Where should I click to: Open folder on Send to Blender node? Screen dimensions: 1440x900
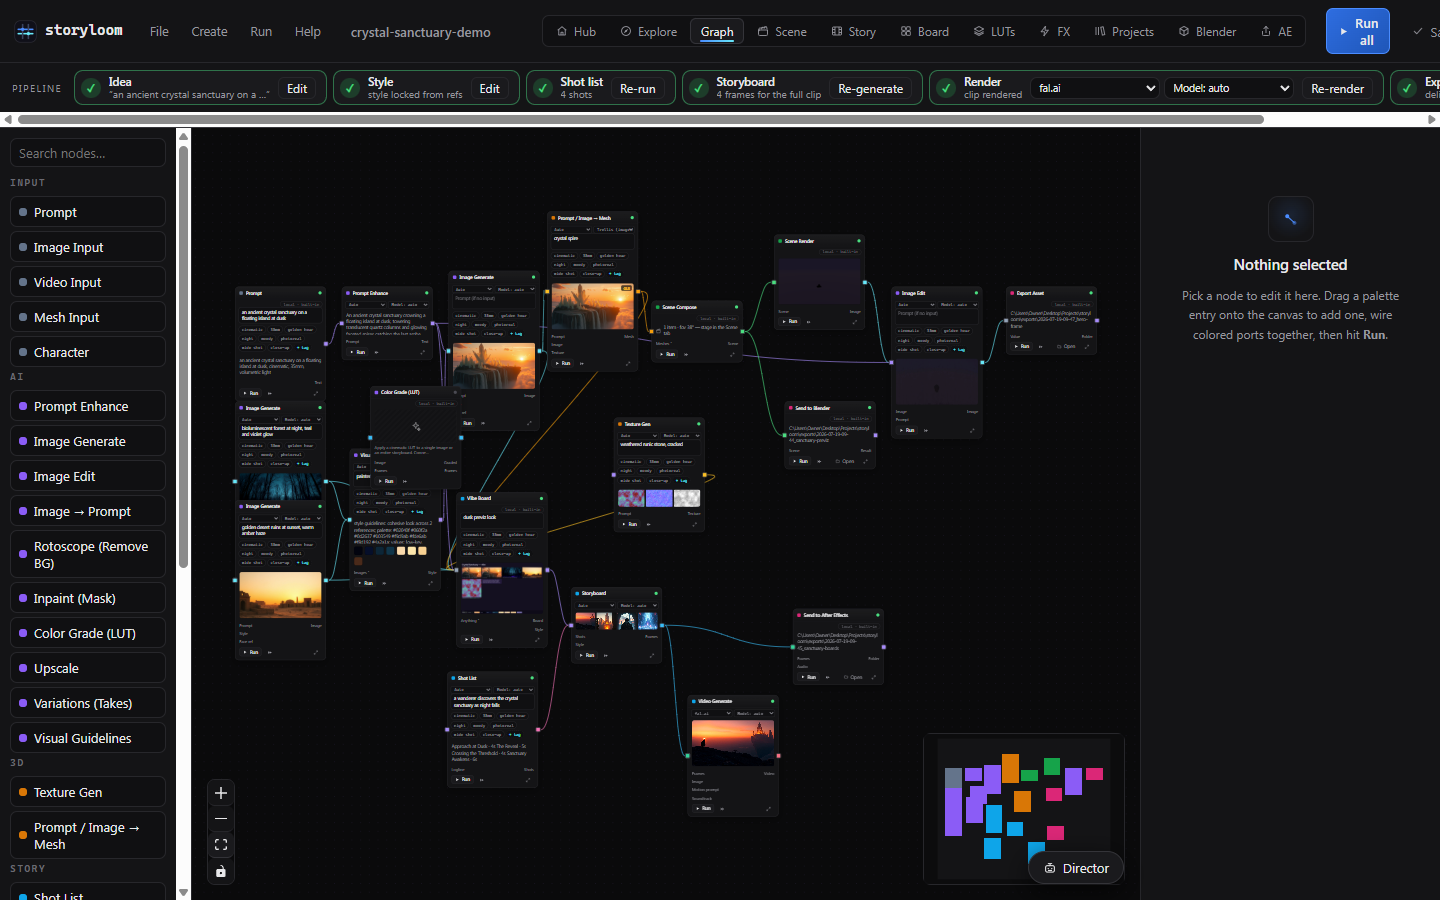click(x=846, y=461)
